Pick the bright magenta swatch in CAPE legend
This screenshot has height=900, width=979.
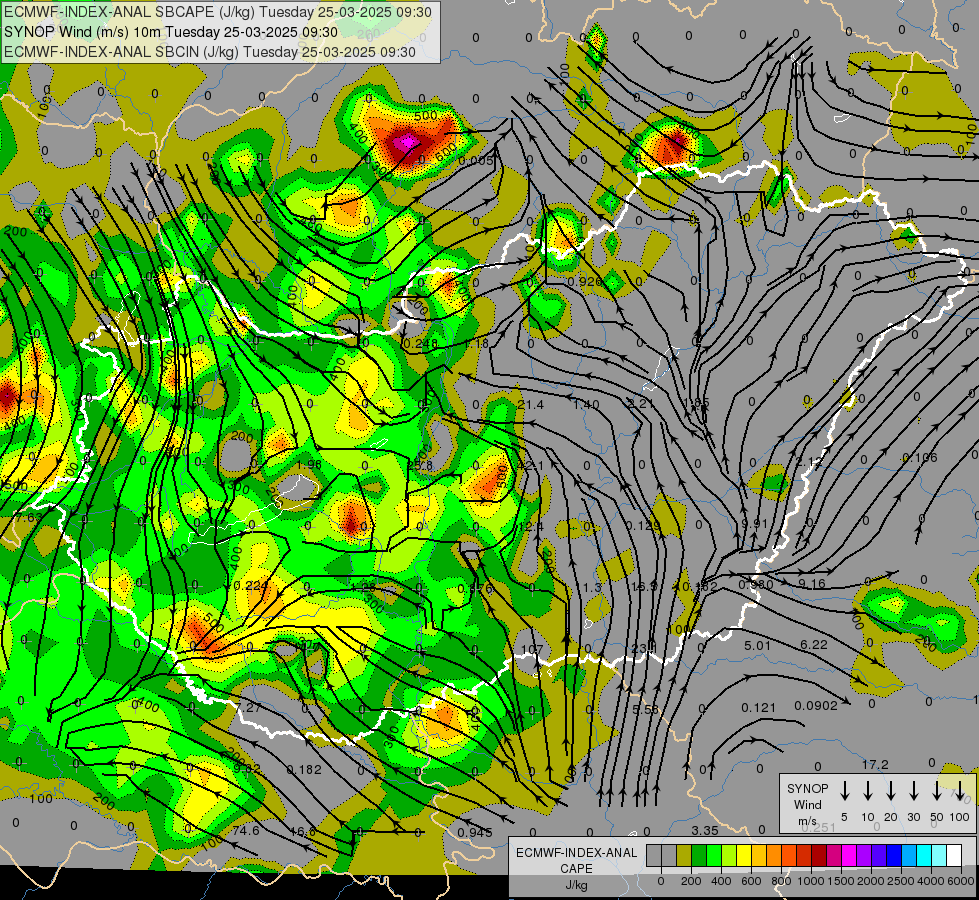pyautogui.click(x=849, y=855)
